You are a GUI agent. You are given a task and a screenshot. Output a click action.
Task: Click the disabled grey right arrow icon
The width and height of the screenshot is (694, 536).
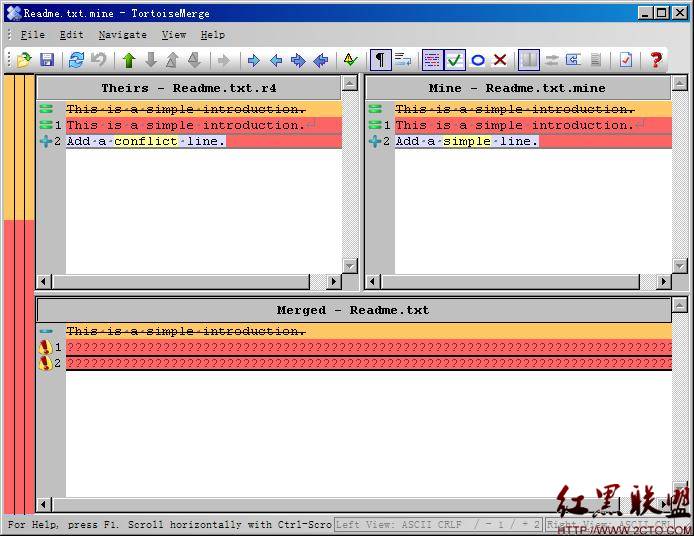[x=224, y=60]
